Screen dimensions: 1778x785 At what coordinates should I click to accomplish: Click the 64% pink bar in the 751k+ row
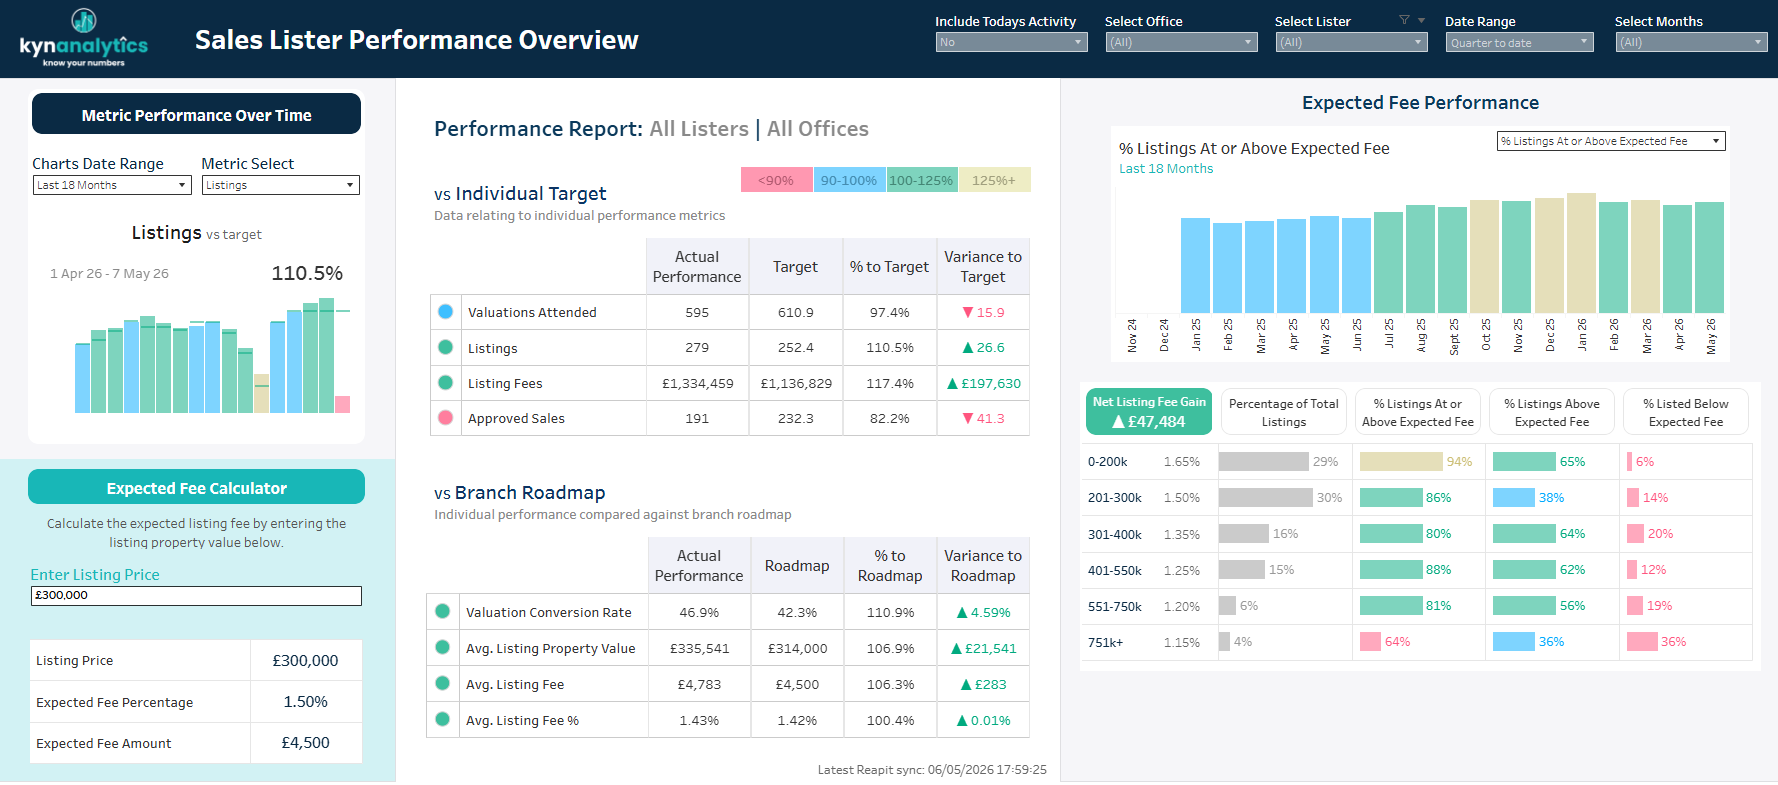1370,641
